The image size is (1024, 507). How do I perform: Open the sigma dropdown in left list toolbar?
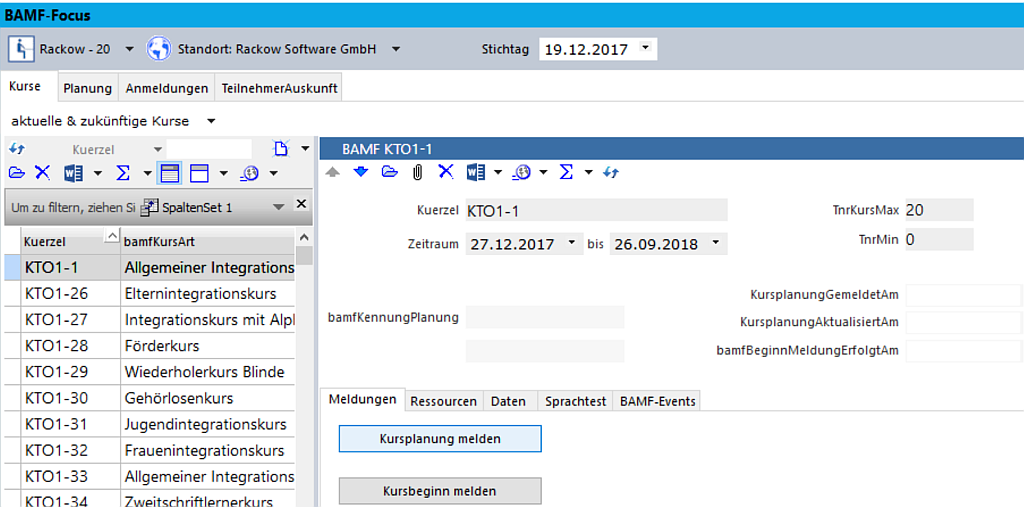coord(147,174)
